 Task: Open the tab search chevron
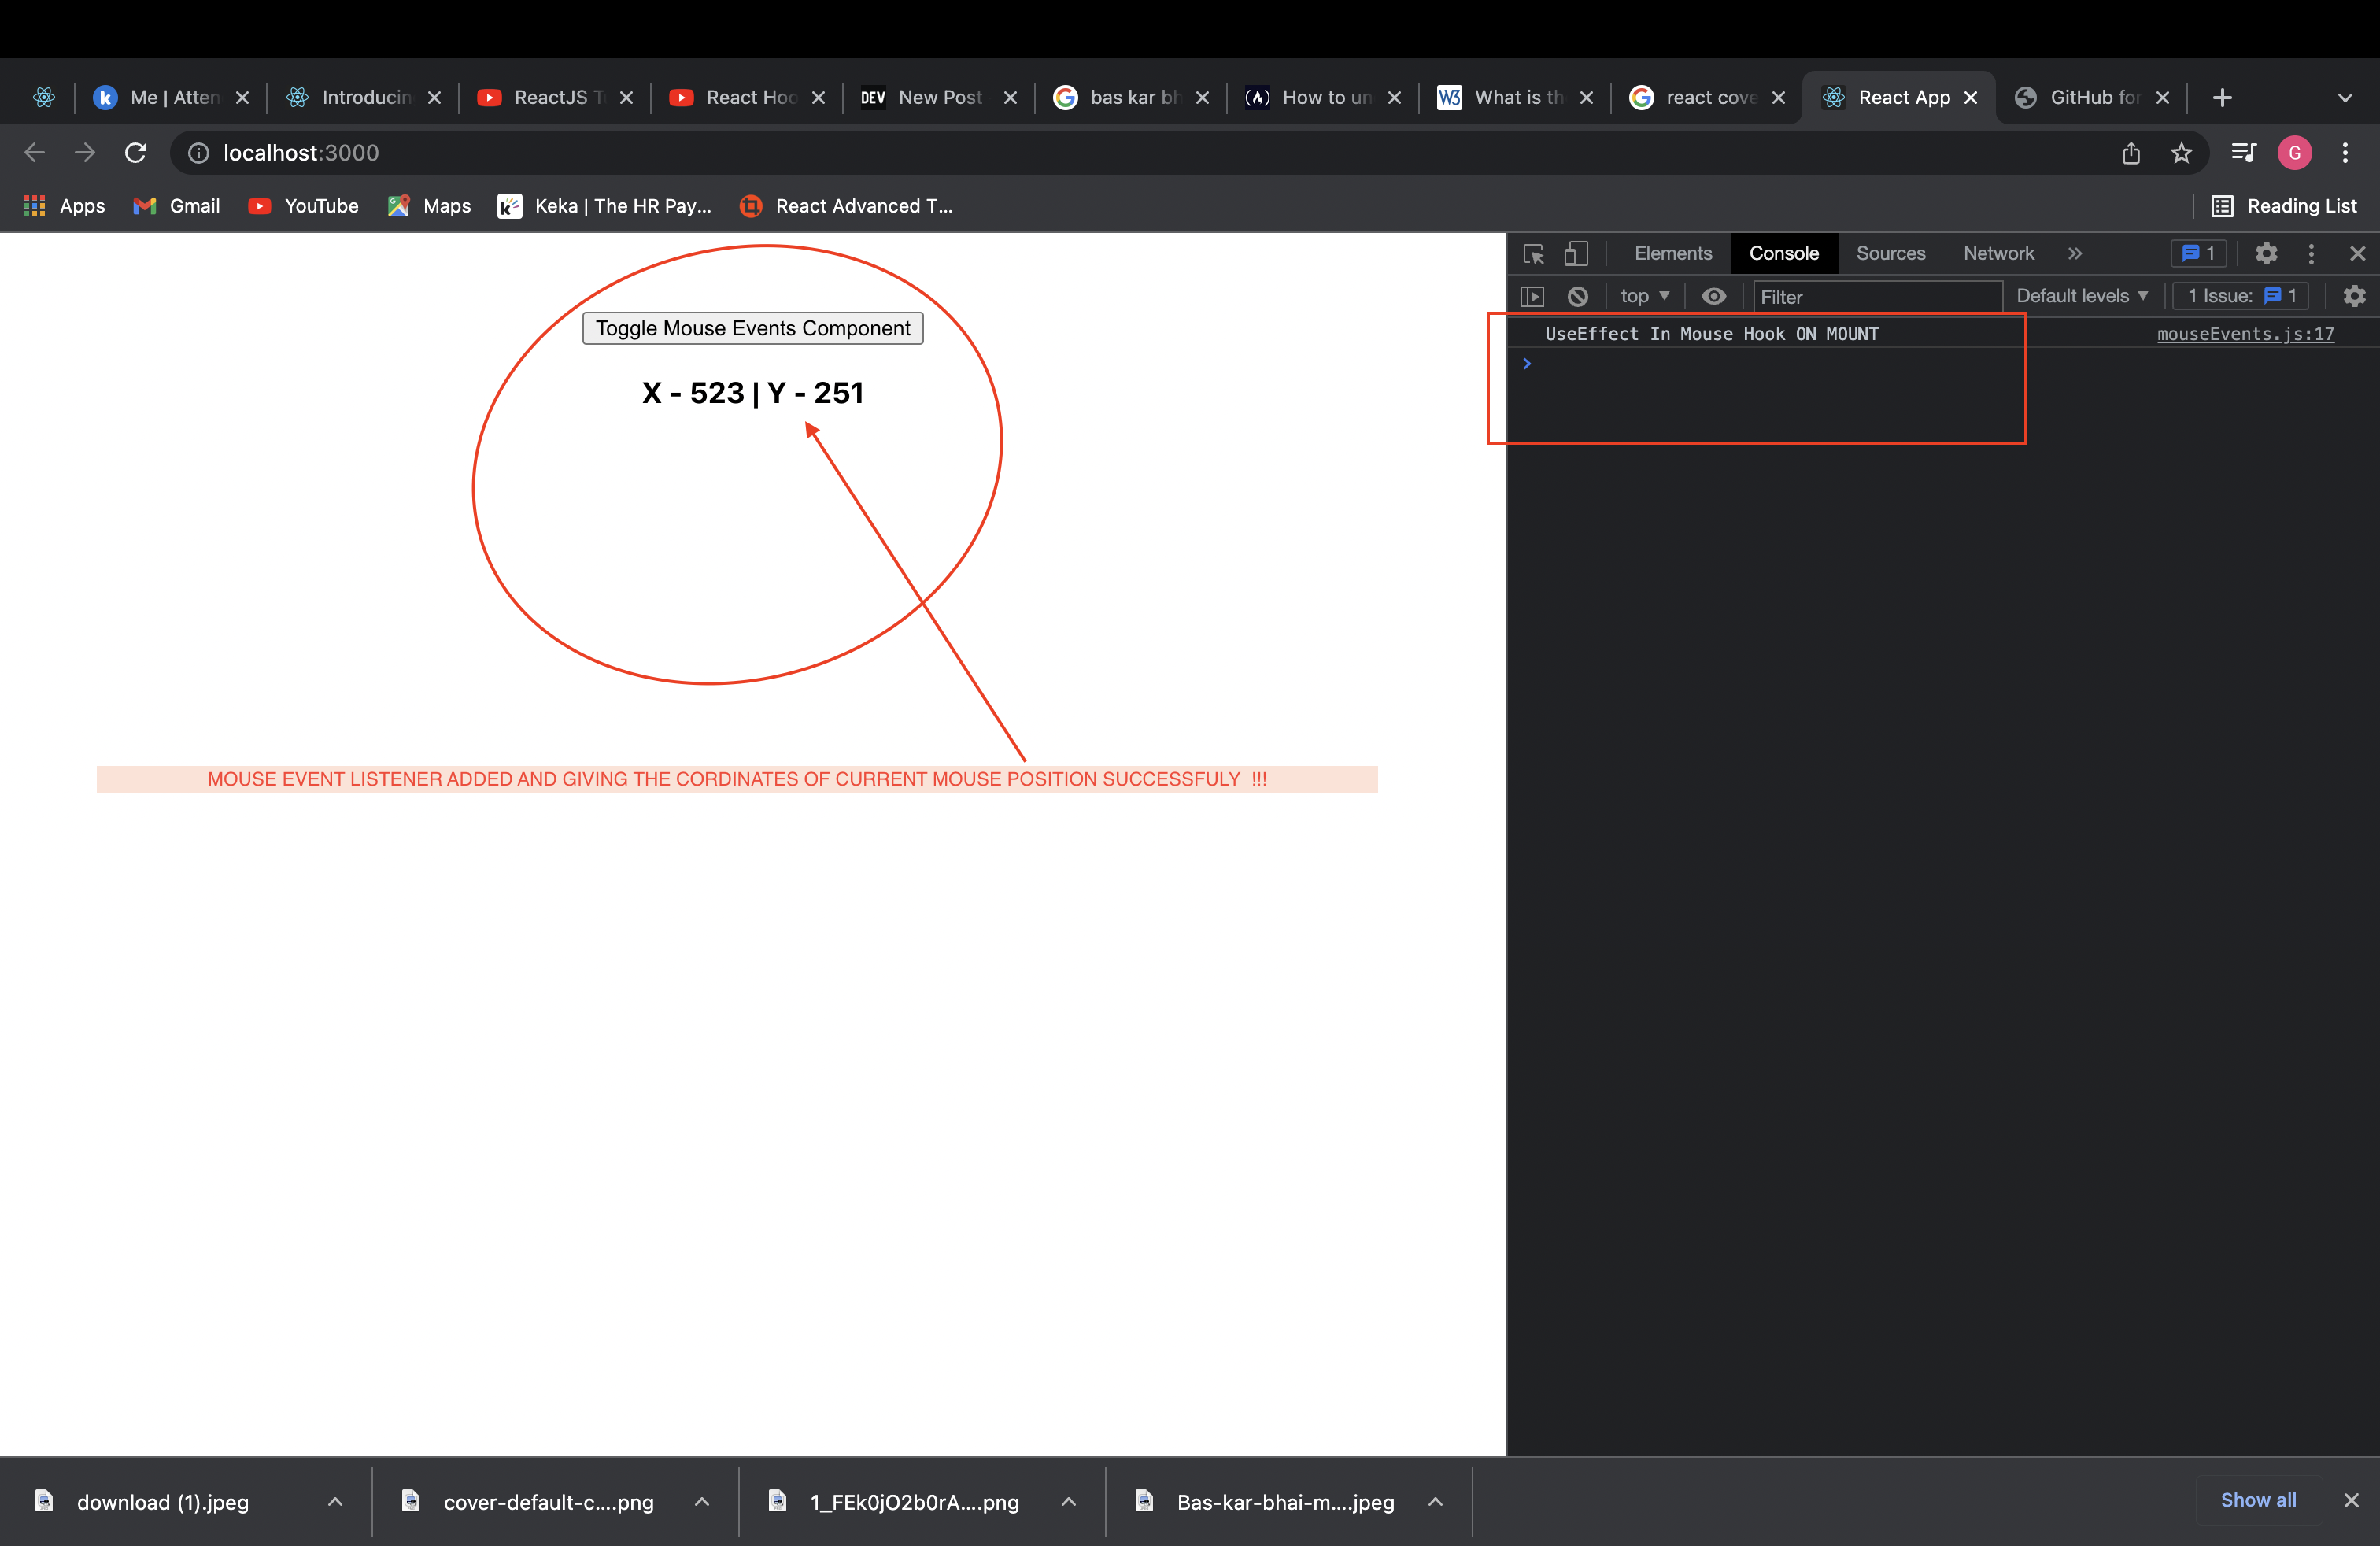coord(2345,97)
